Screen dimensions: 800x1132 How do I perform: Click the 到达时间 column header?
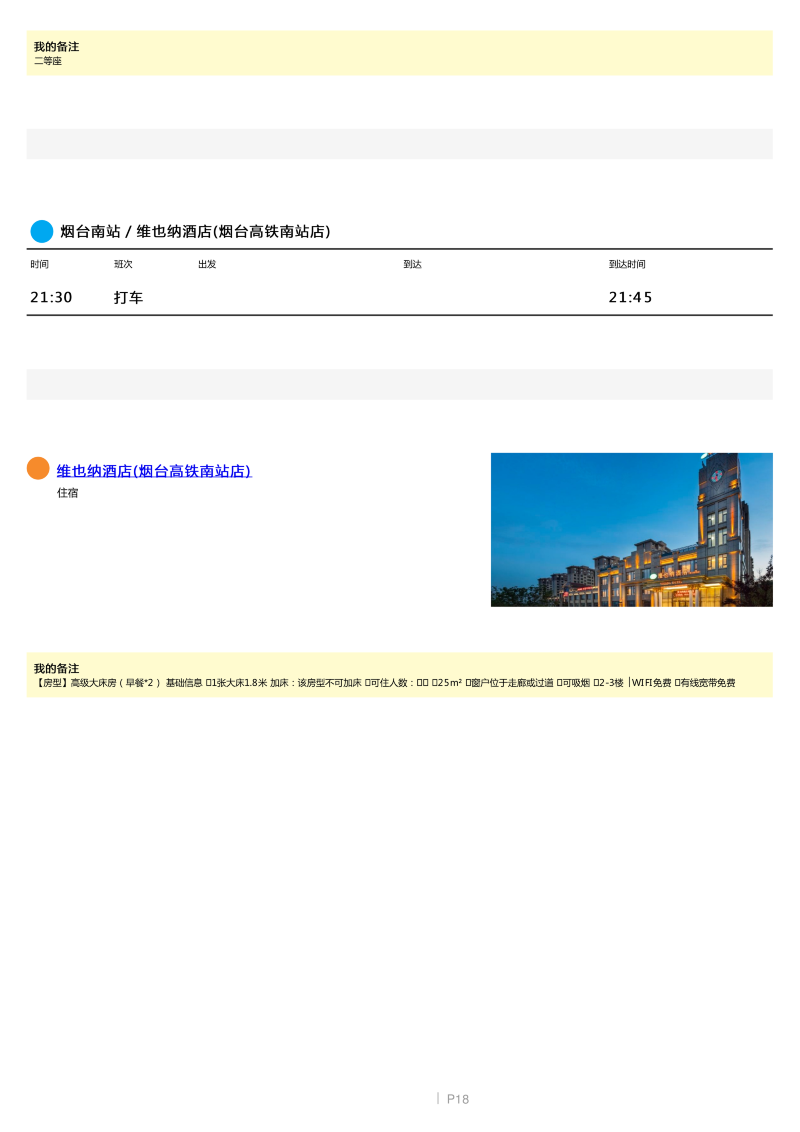(x=627, y=264)
